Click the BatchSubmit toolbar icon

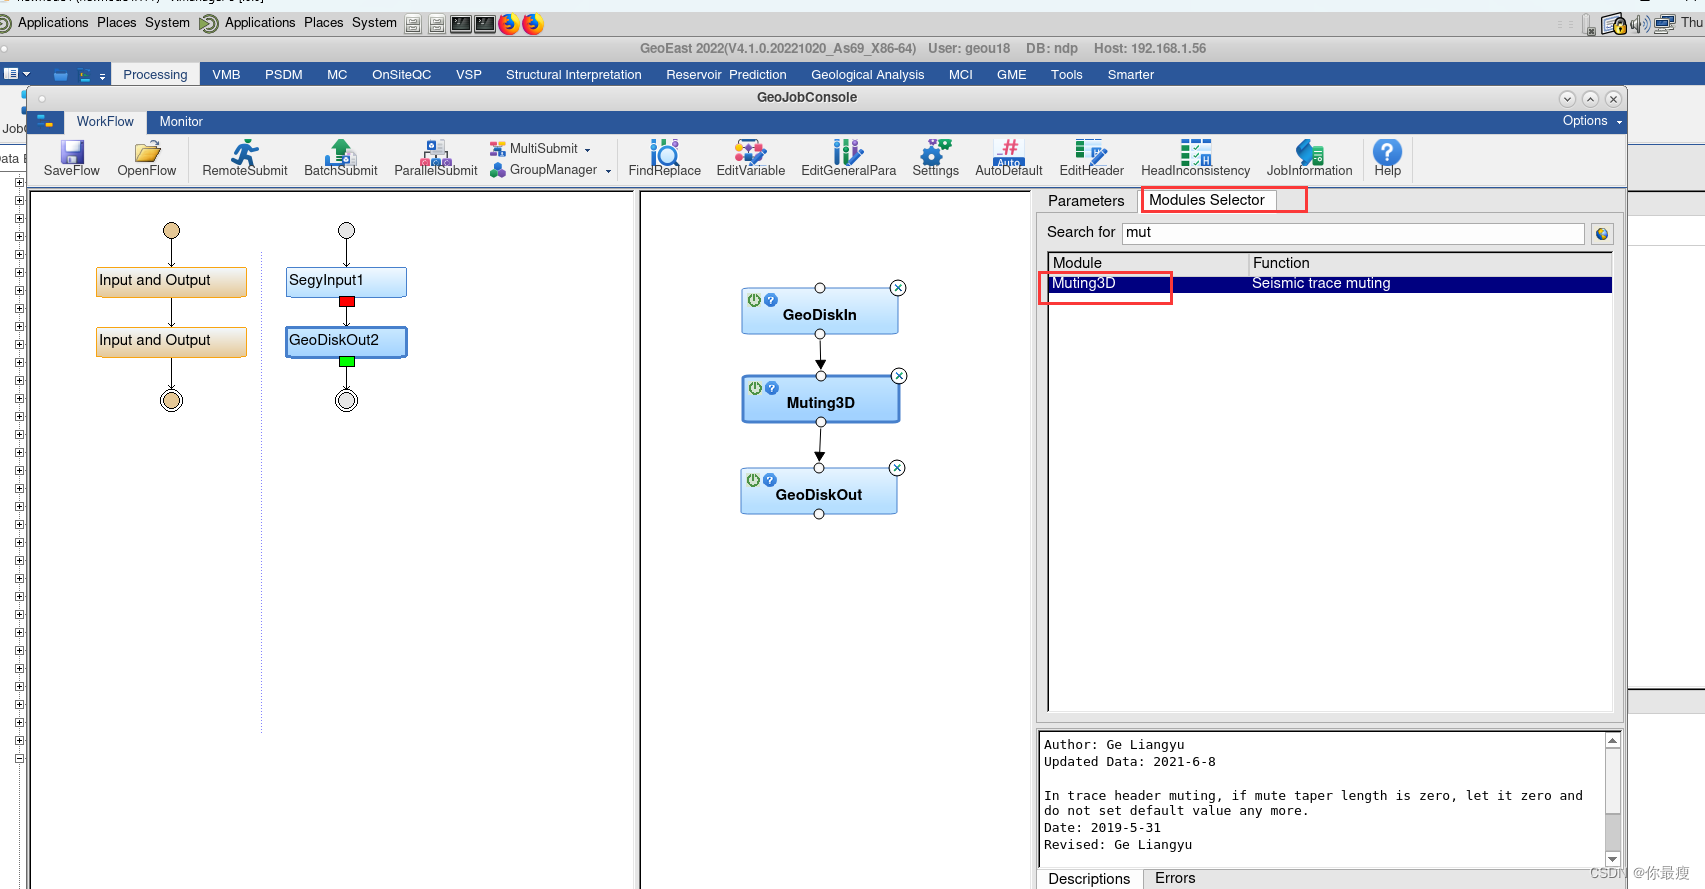click(341, 152)
